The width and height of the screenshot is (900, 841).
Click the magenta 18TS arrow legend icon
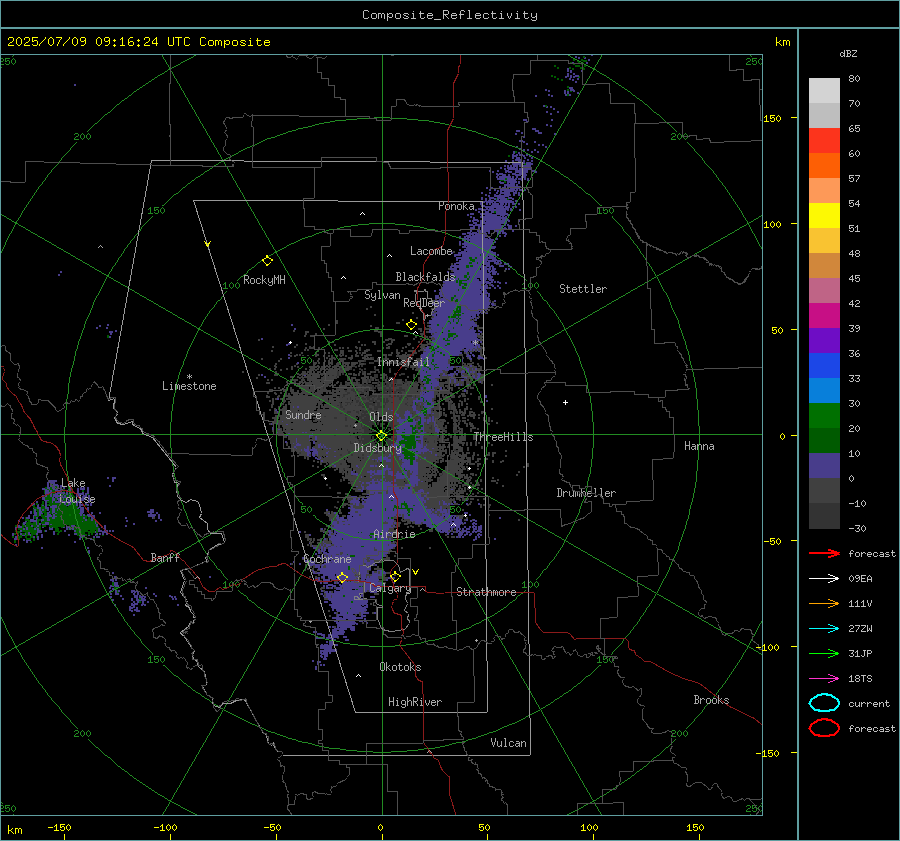824,679
